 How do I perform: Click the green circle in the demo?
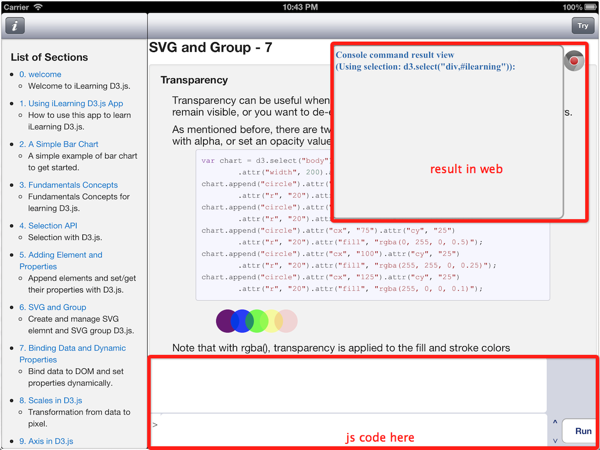257,321
